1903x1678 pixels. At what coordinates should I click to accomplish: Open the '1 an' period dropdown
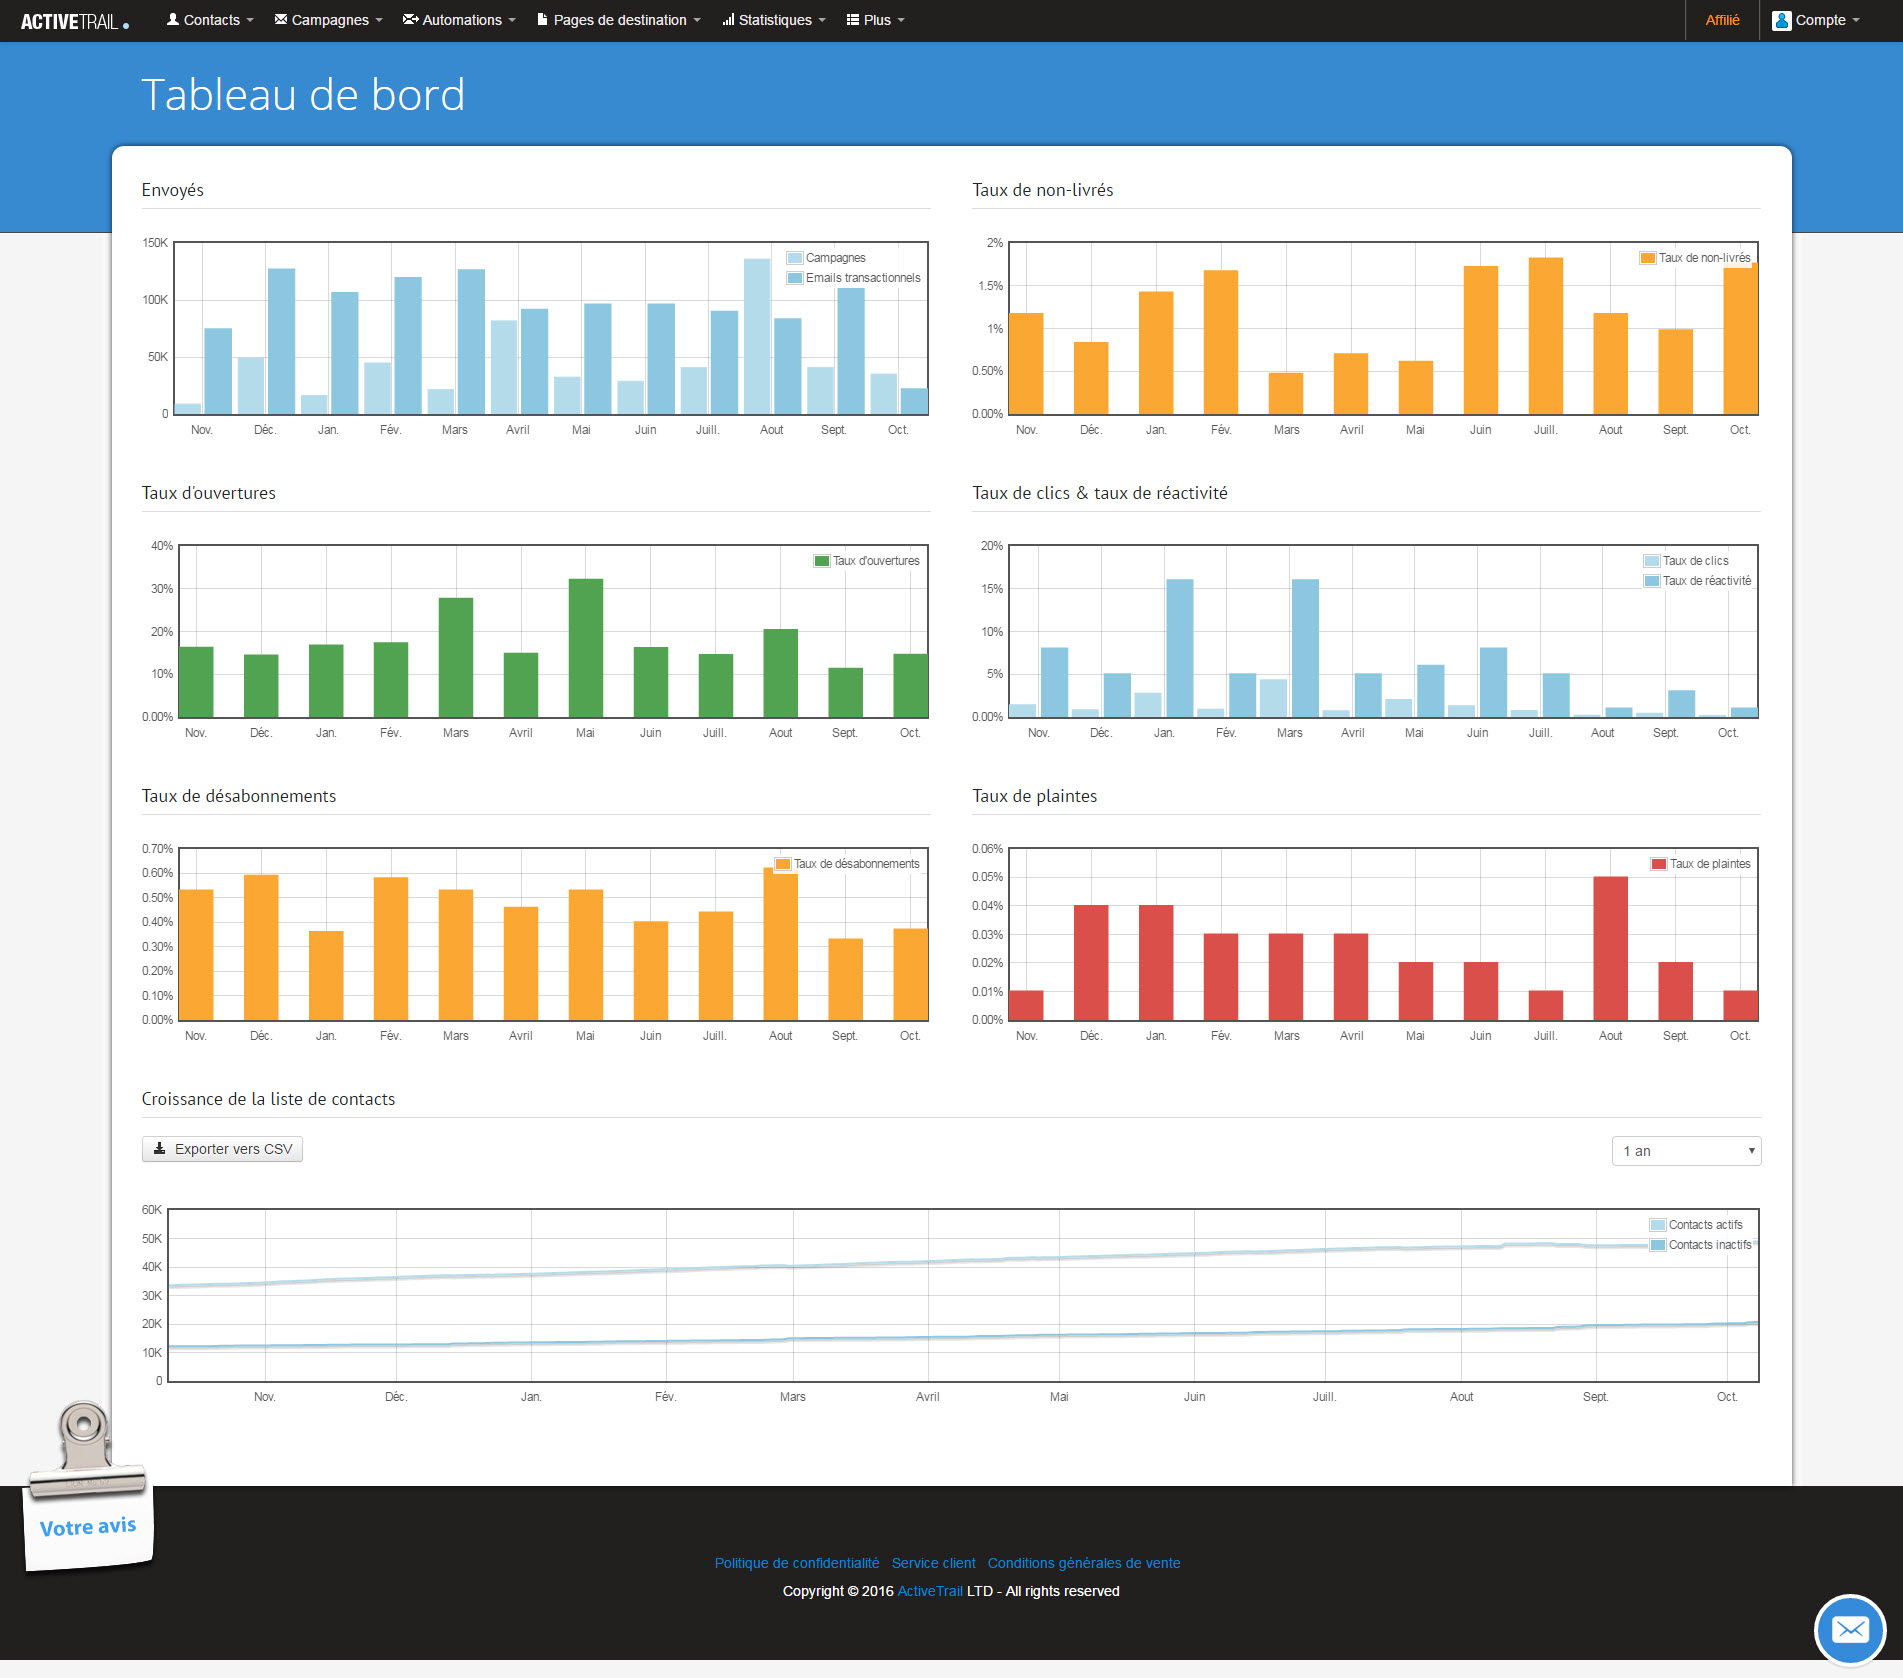tap(1686, 1151)
